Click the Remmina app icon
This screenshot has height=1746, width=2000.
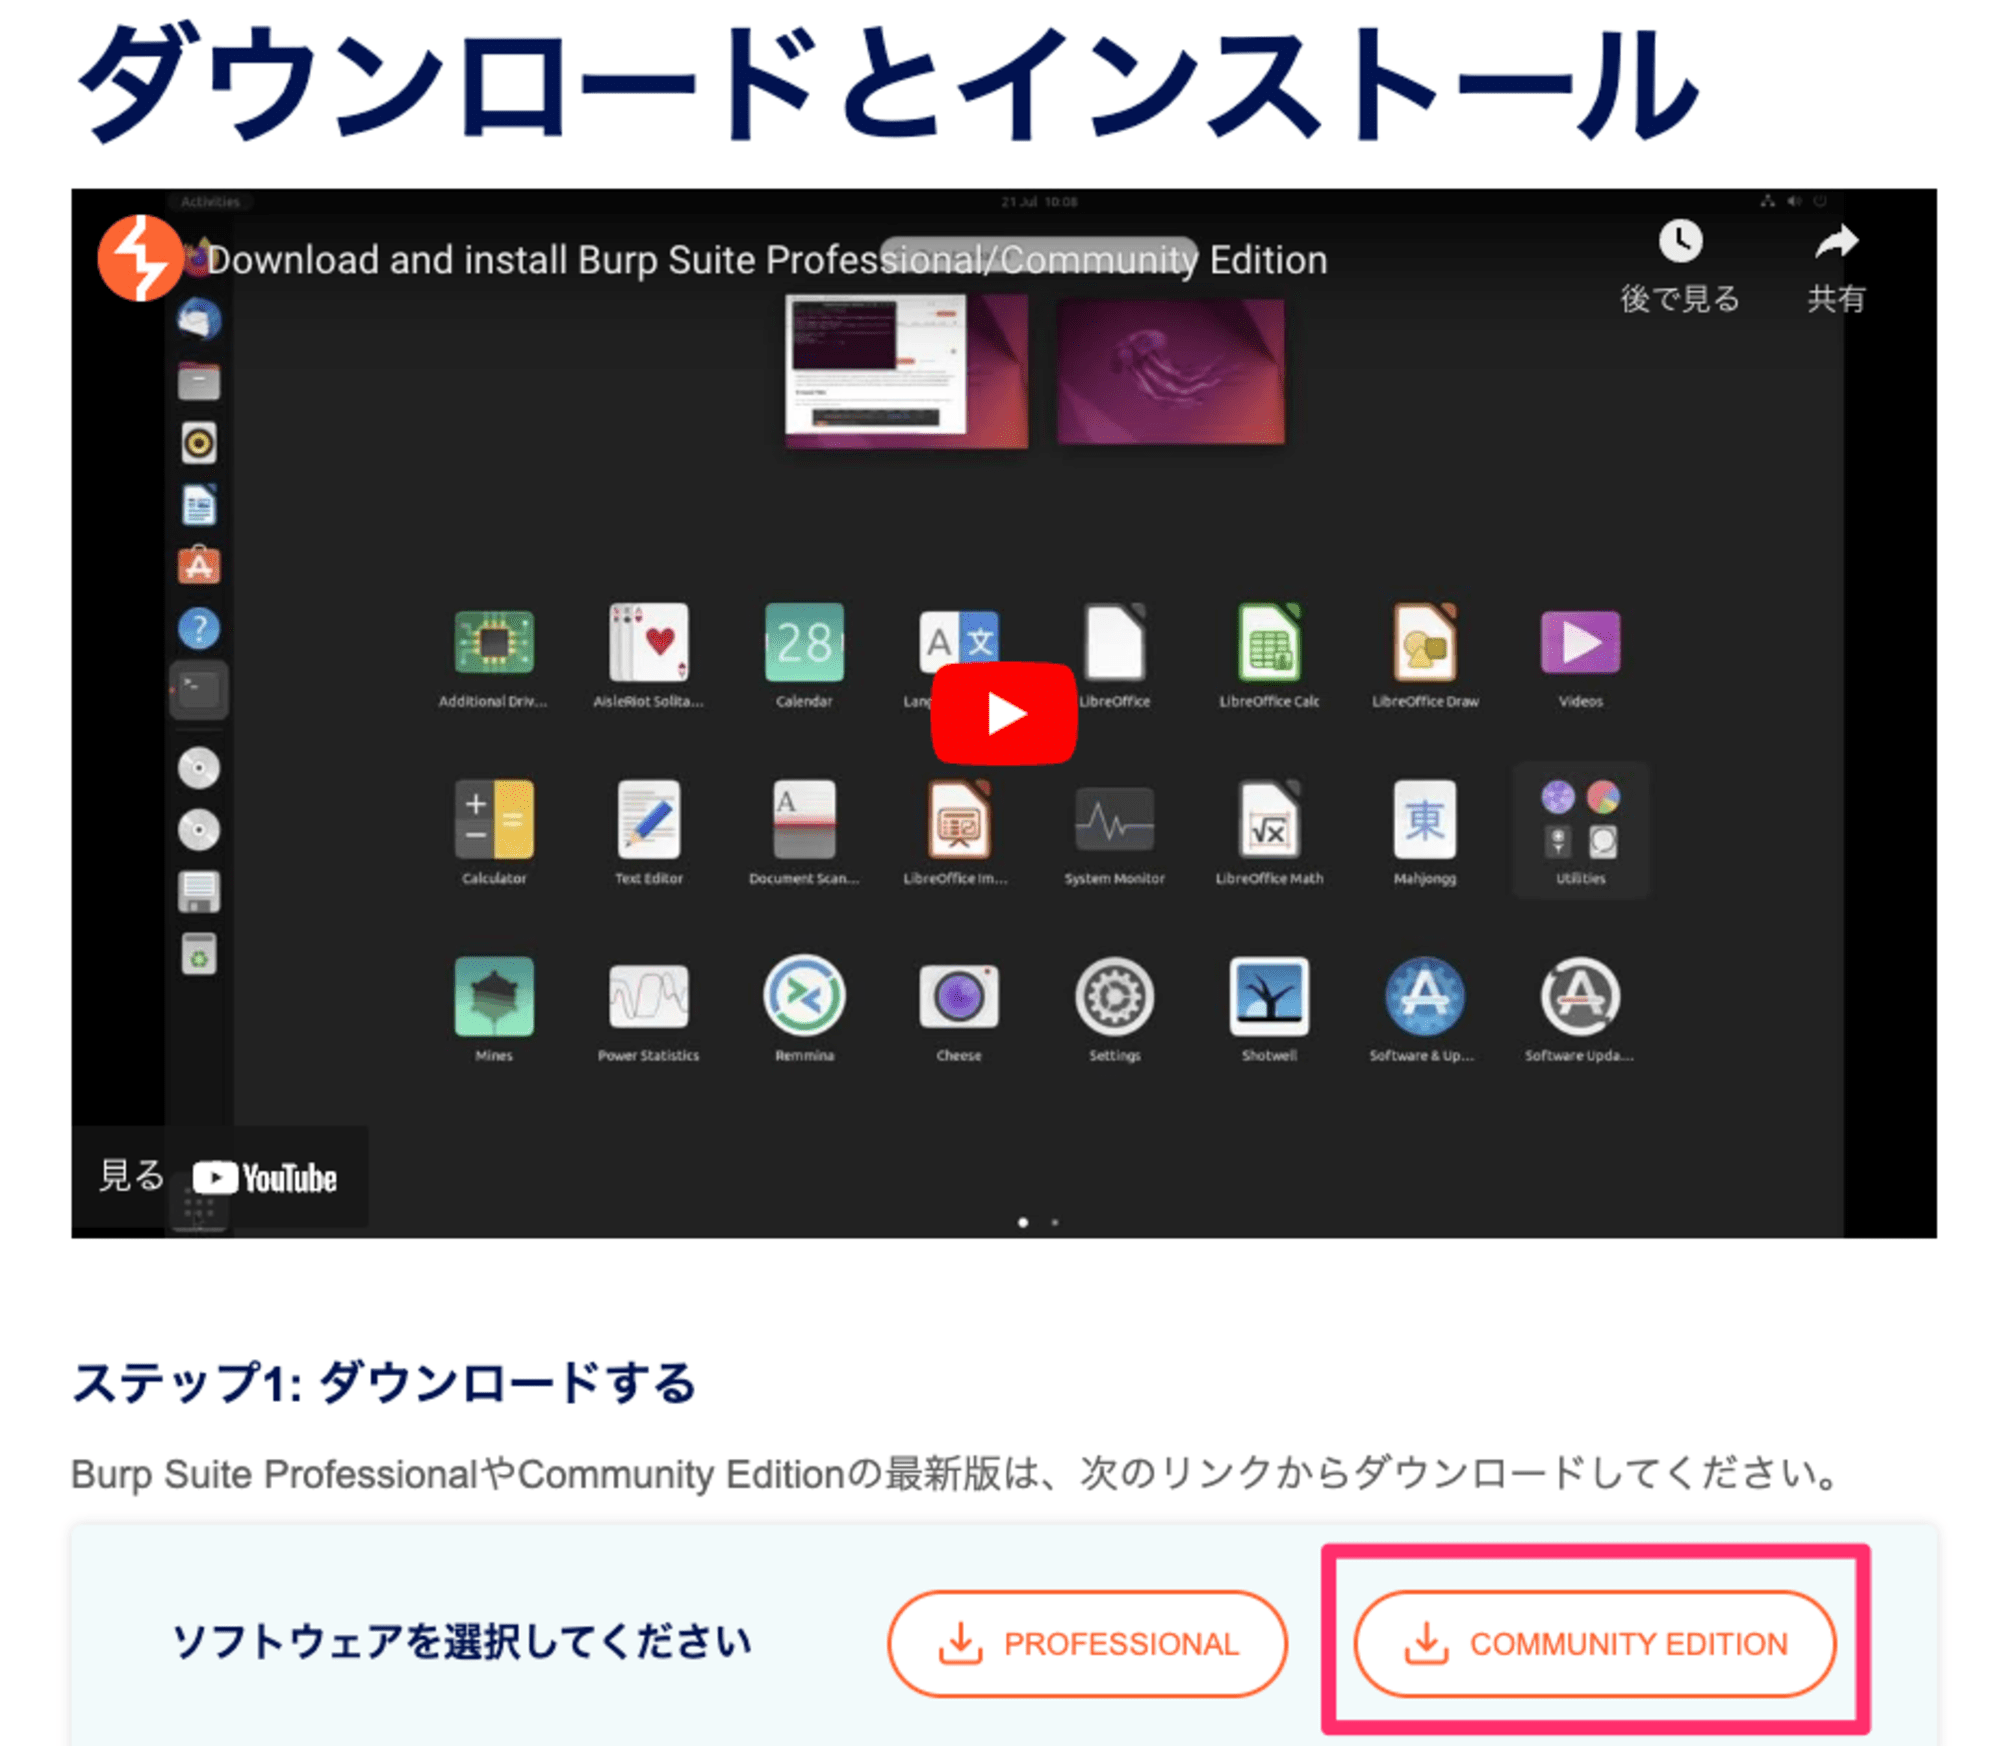point(804,997)
